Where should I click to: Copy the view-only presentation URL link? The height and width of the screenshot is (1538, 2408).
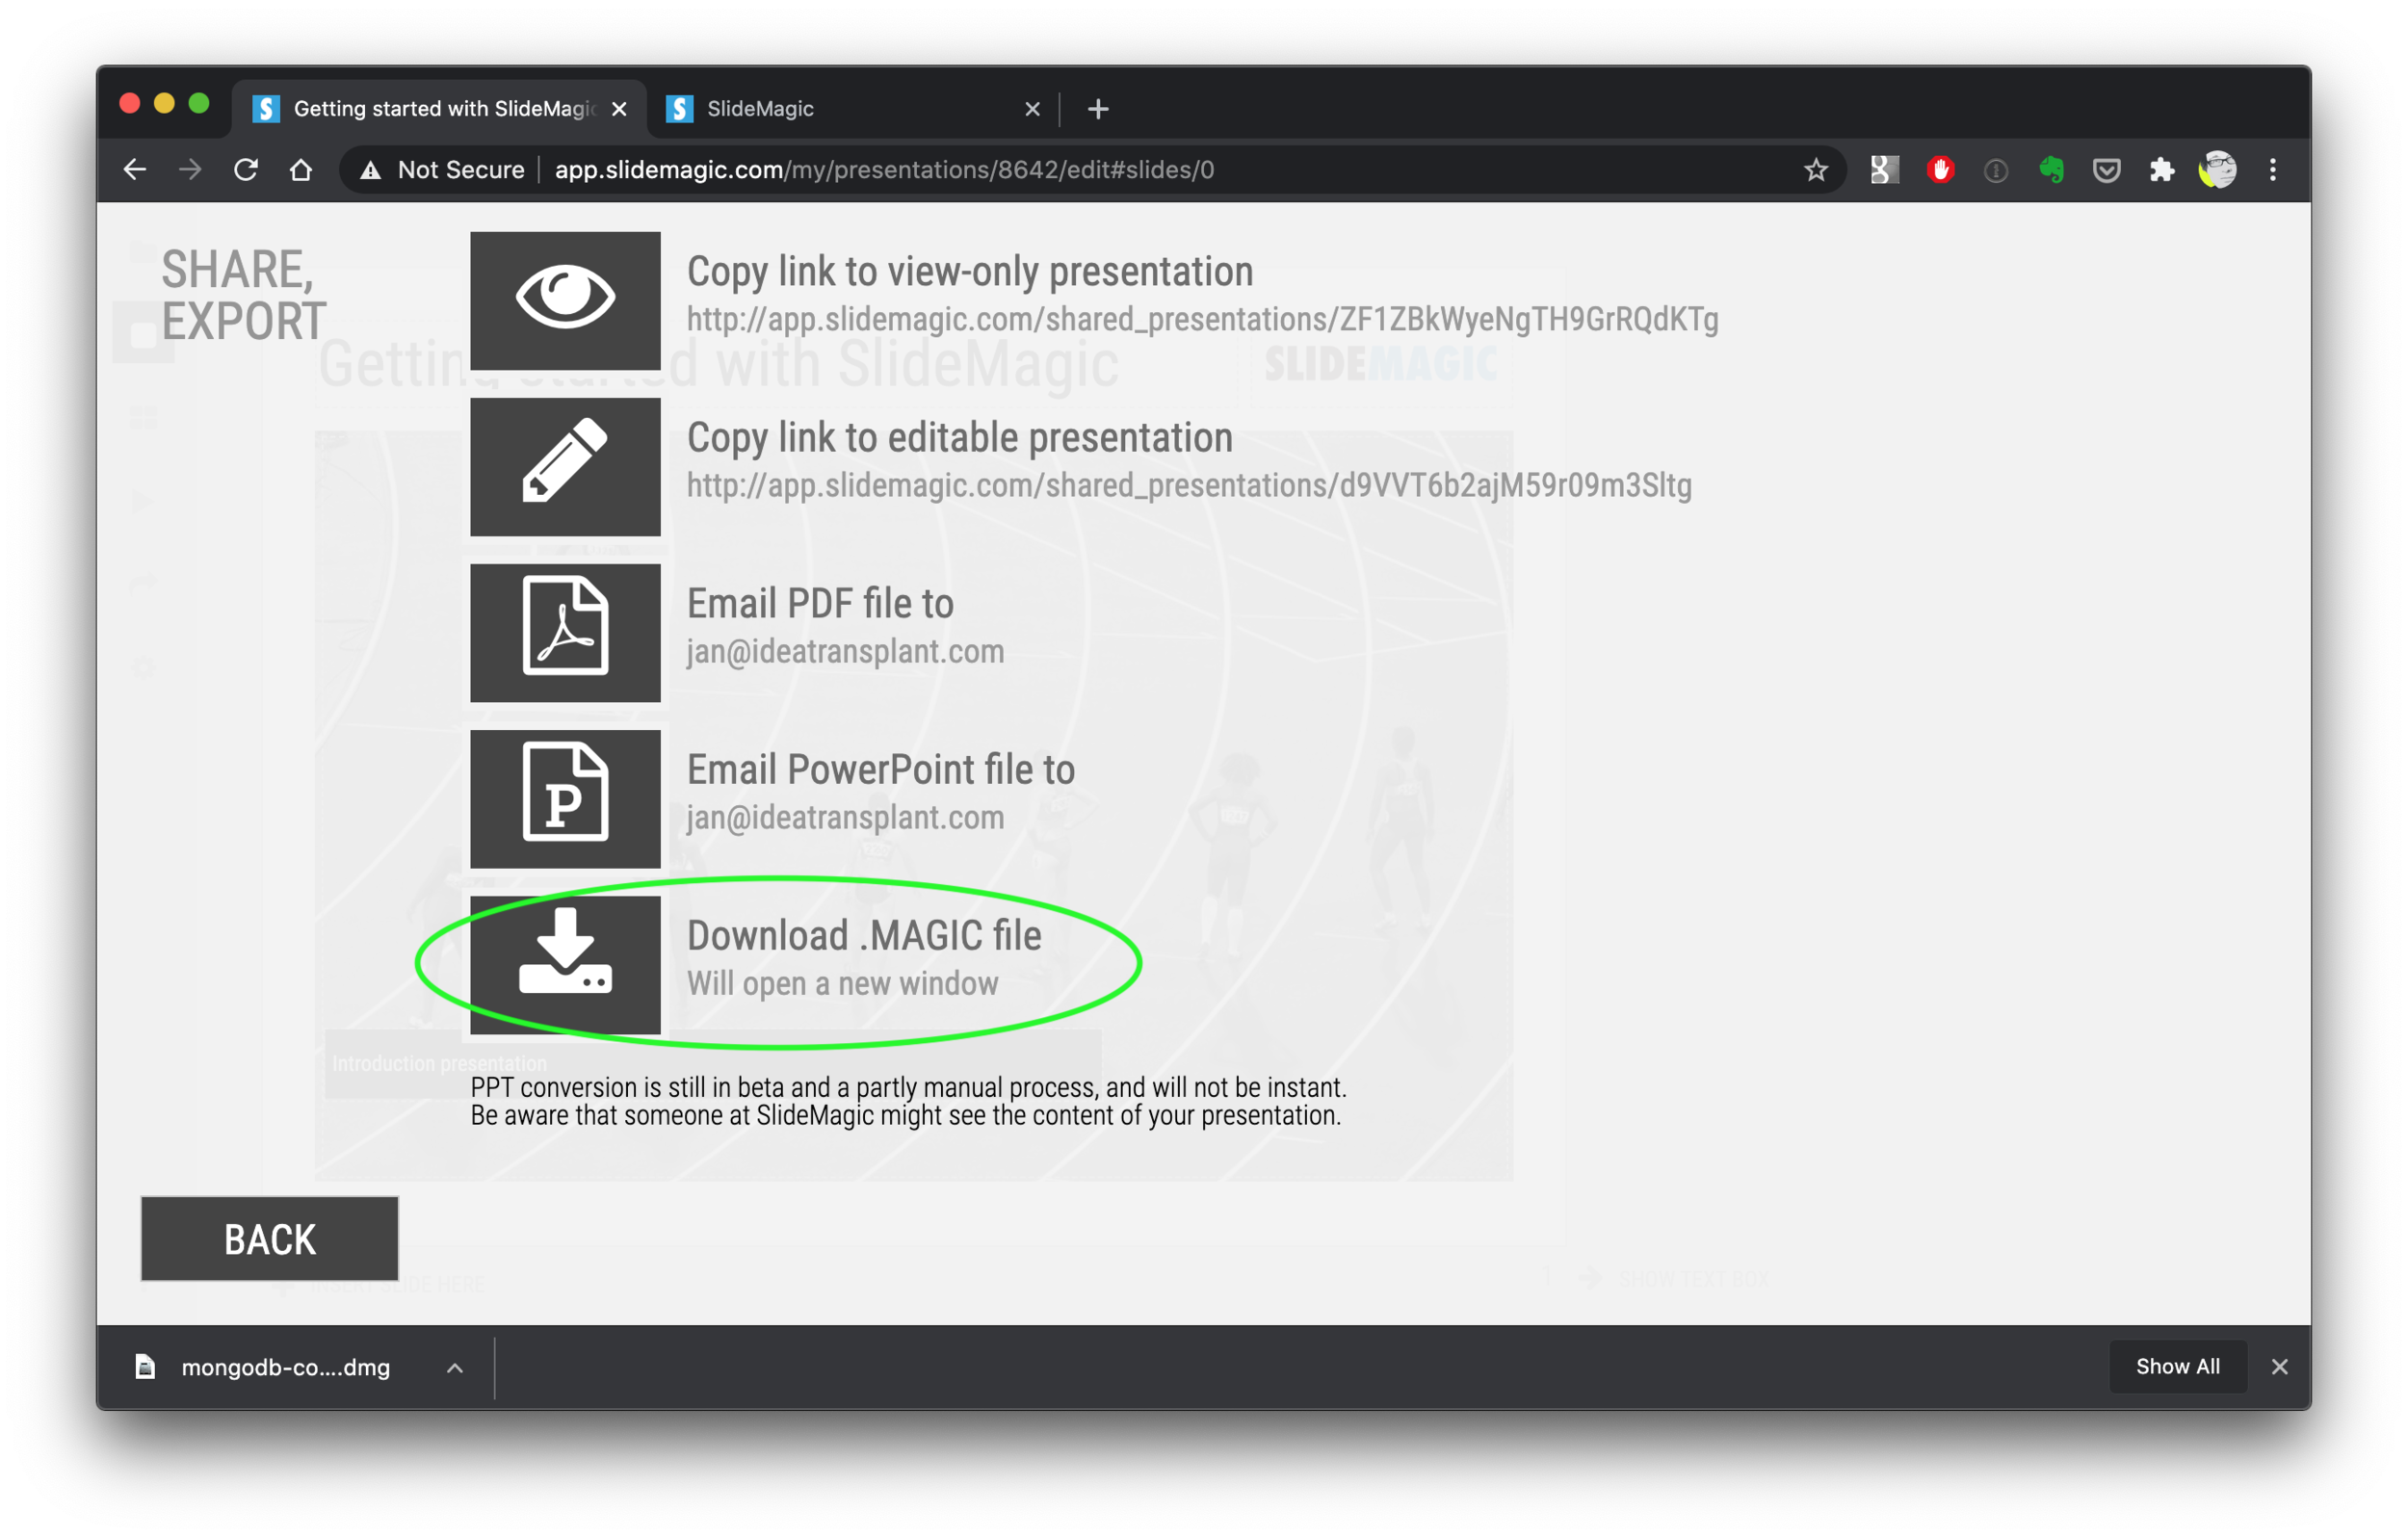tap(1202, 319)
